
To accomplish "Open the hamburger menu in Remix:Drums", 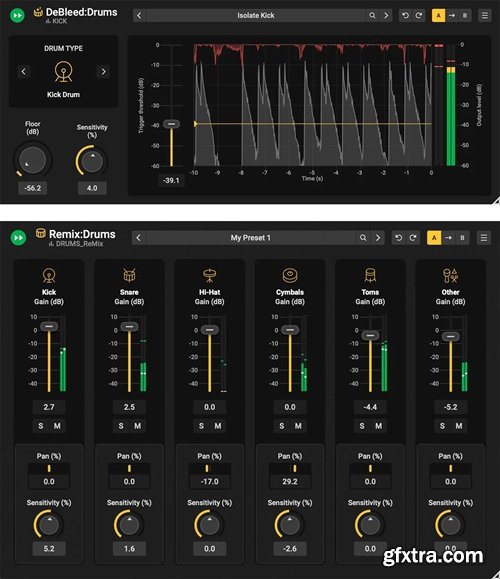I will tap(484, 238).
